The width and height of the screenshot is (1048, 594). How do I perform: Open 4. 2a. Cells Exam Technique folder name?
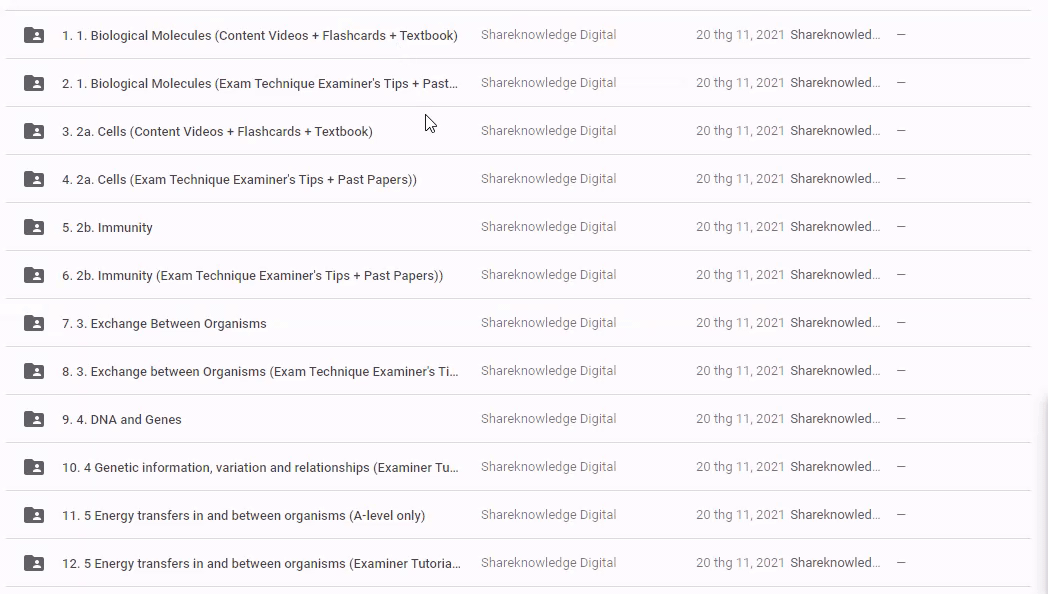pos(239,180)
